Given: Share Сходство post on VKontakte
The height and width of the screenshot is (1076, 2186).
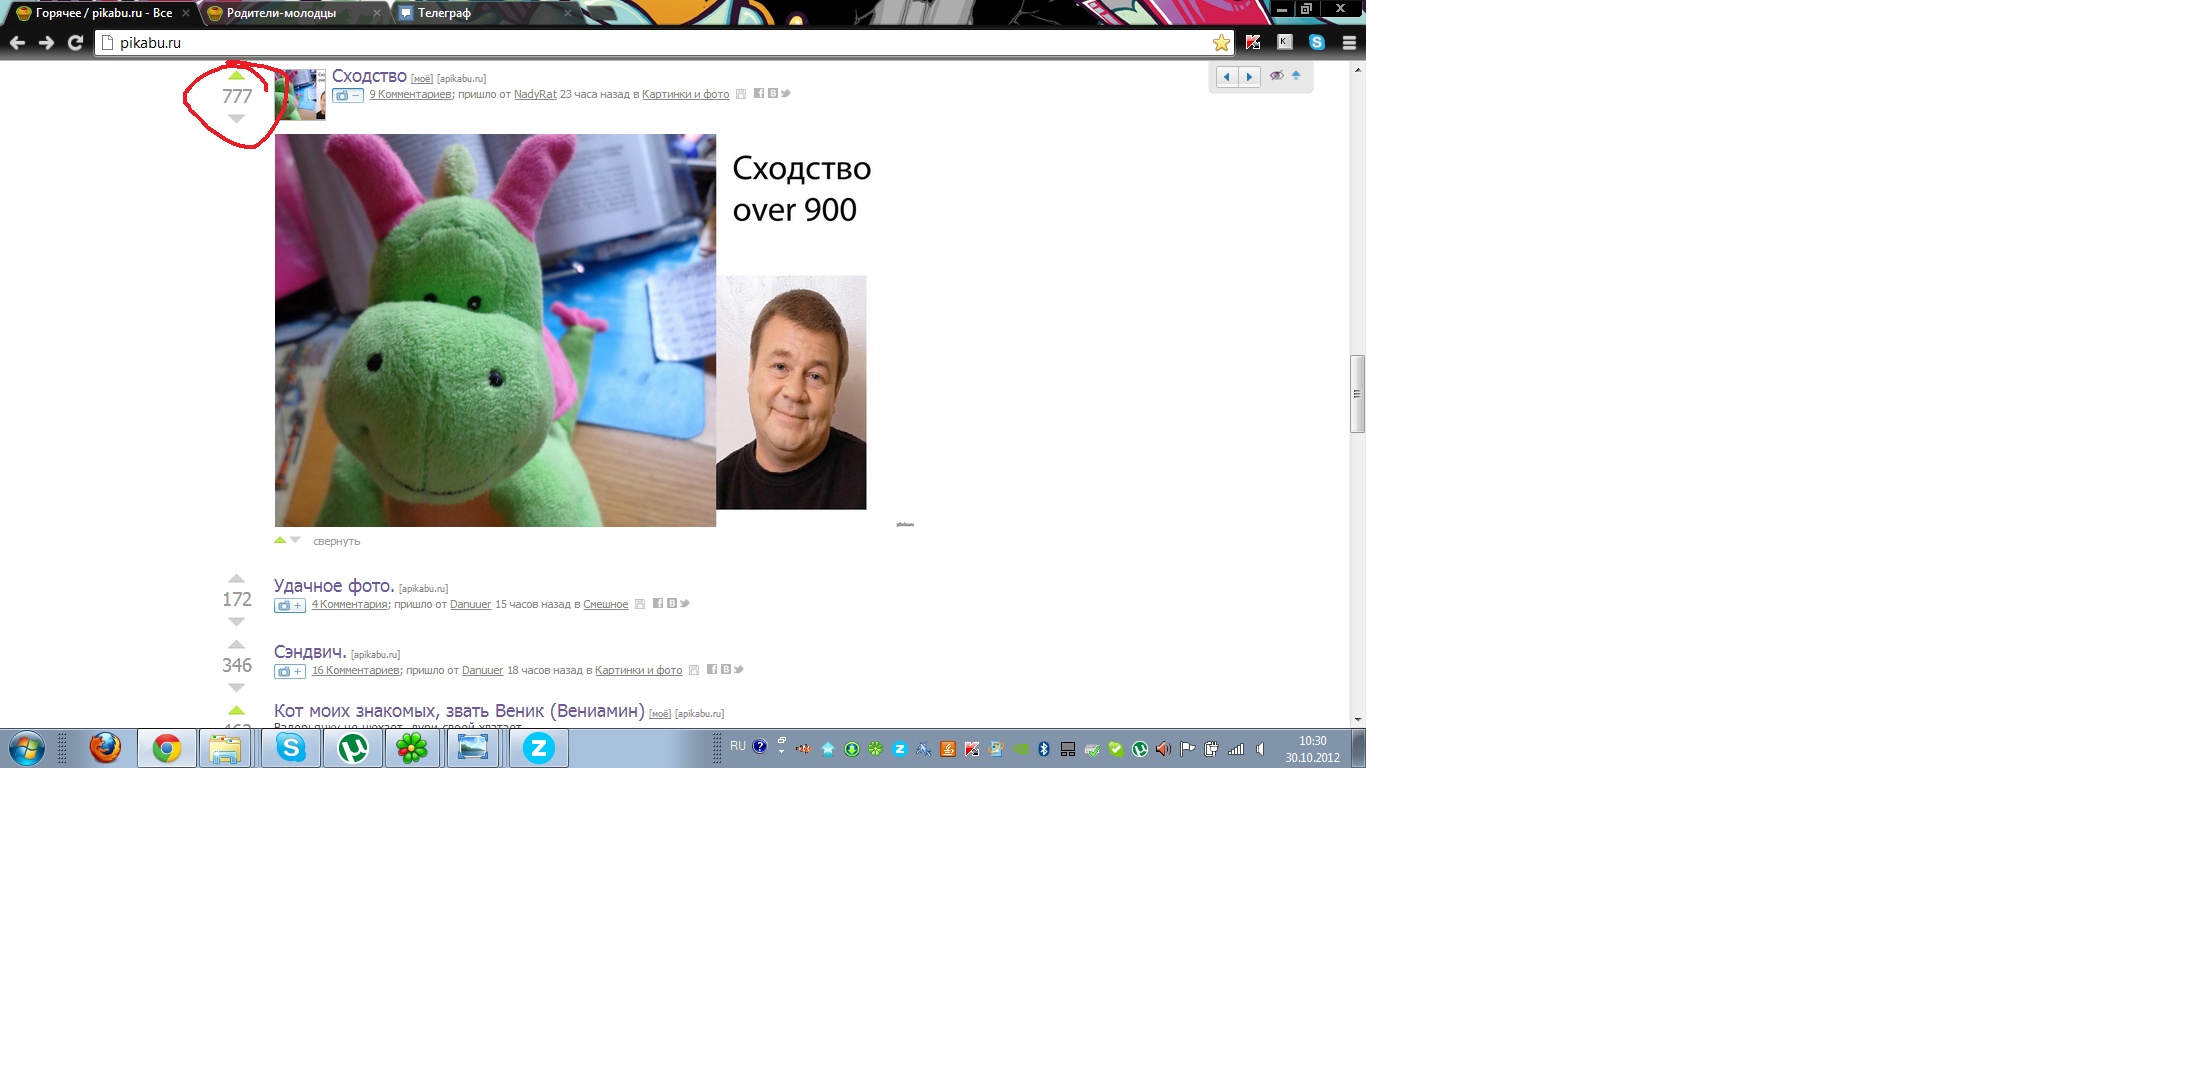Looking at the screenshot, I should 772,93.
